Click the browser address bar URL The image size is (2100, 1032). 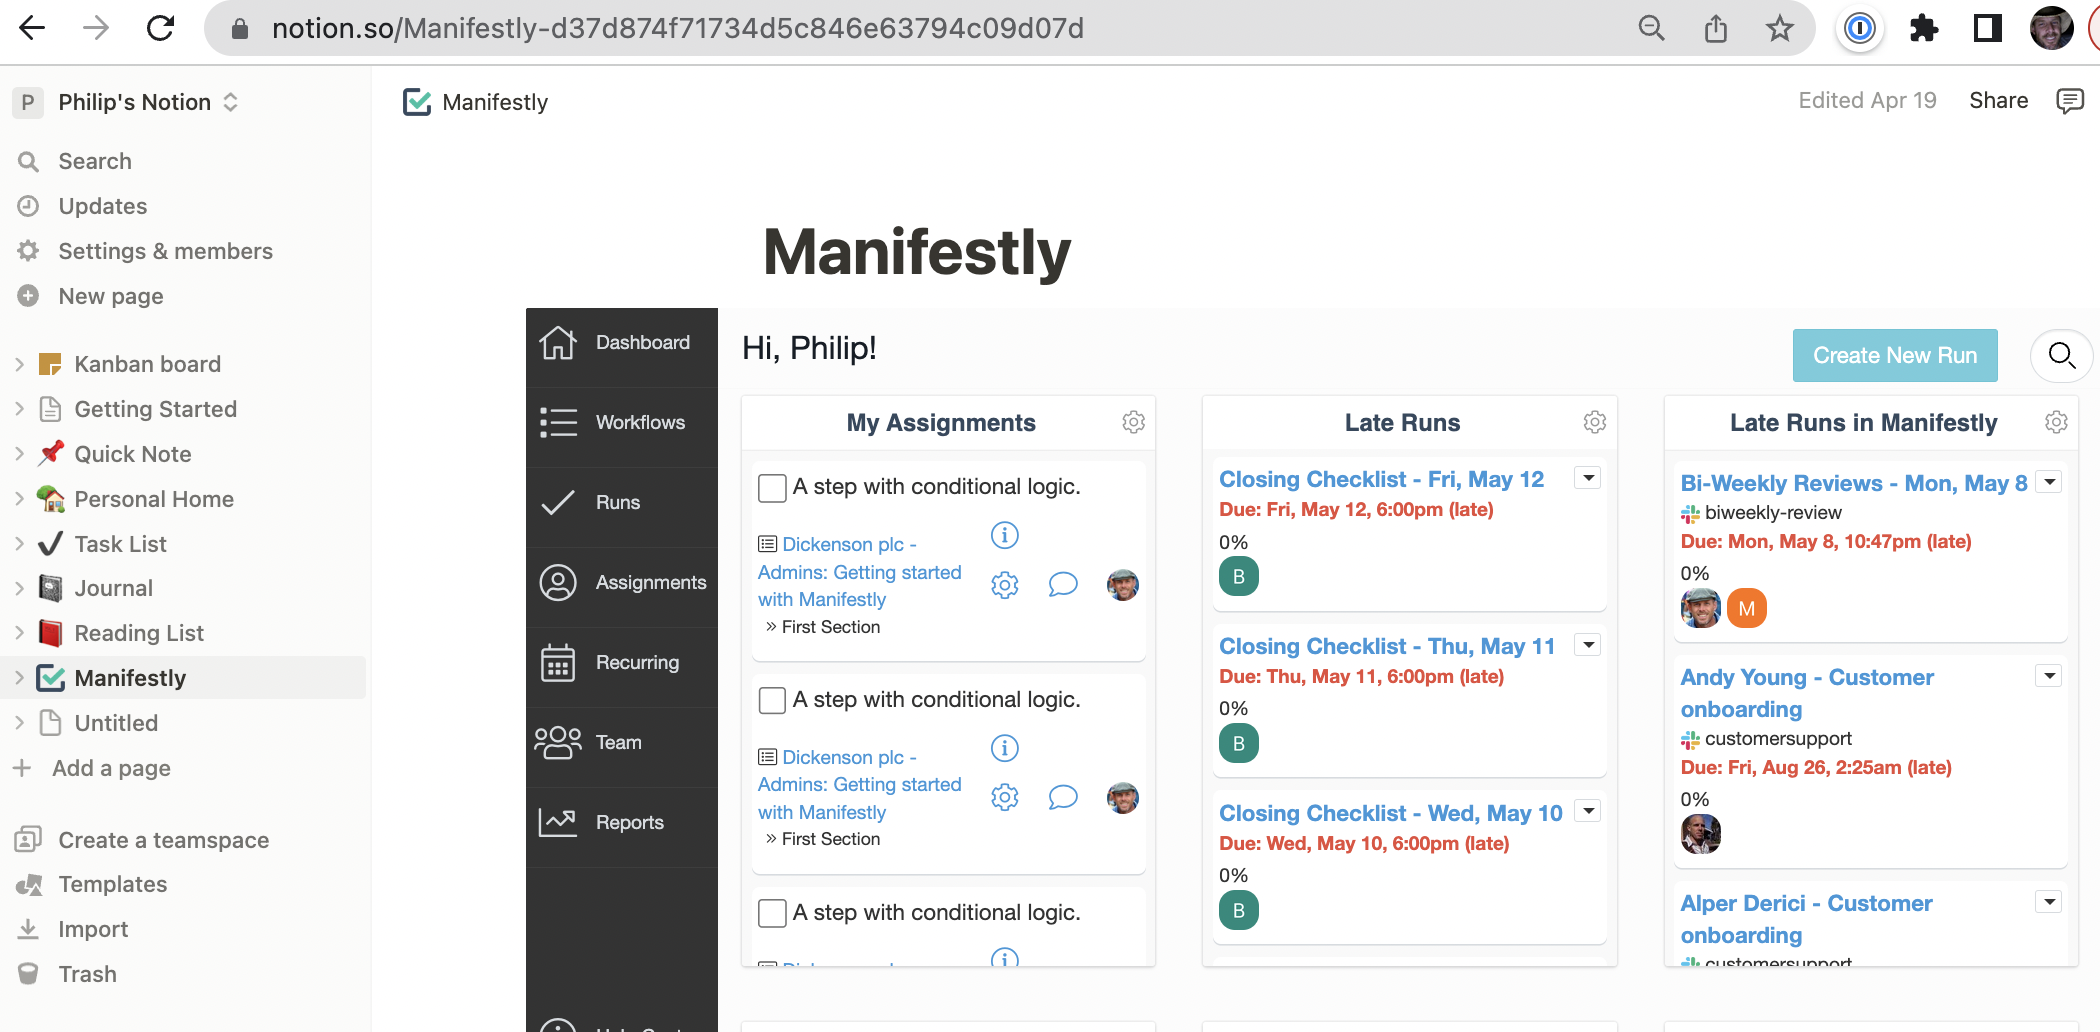pos(677,28)
